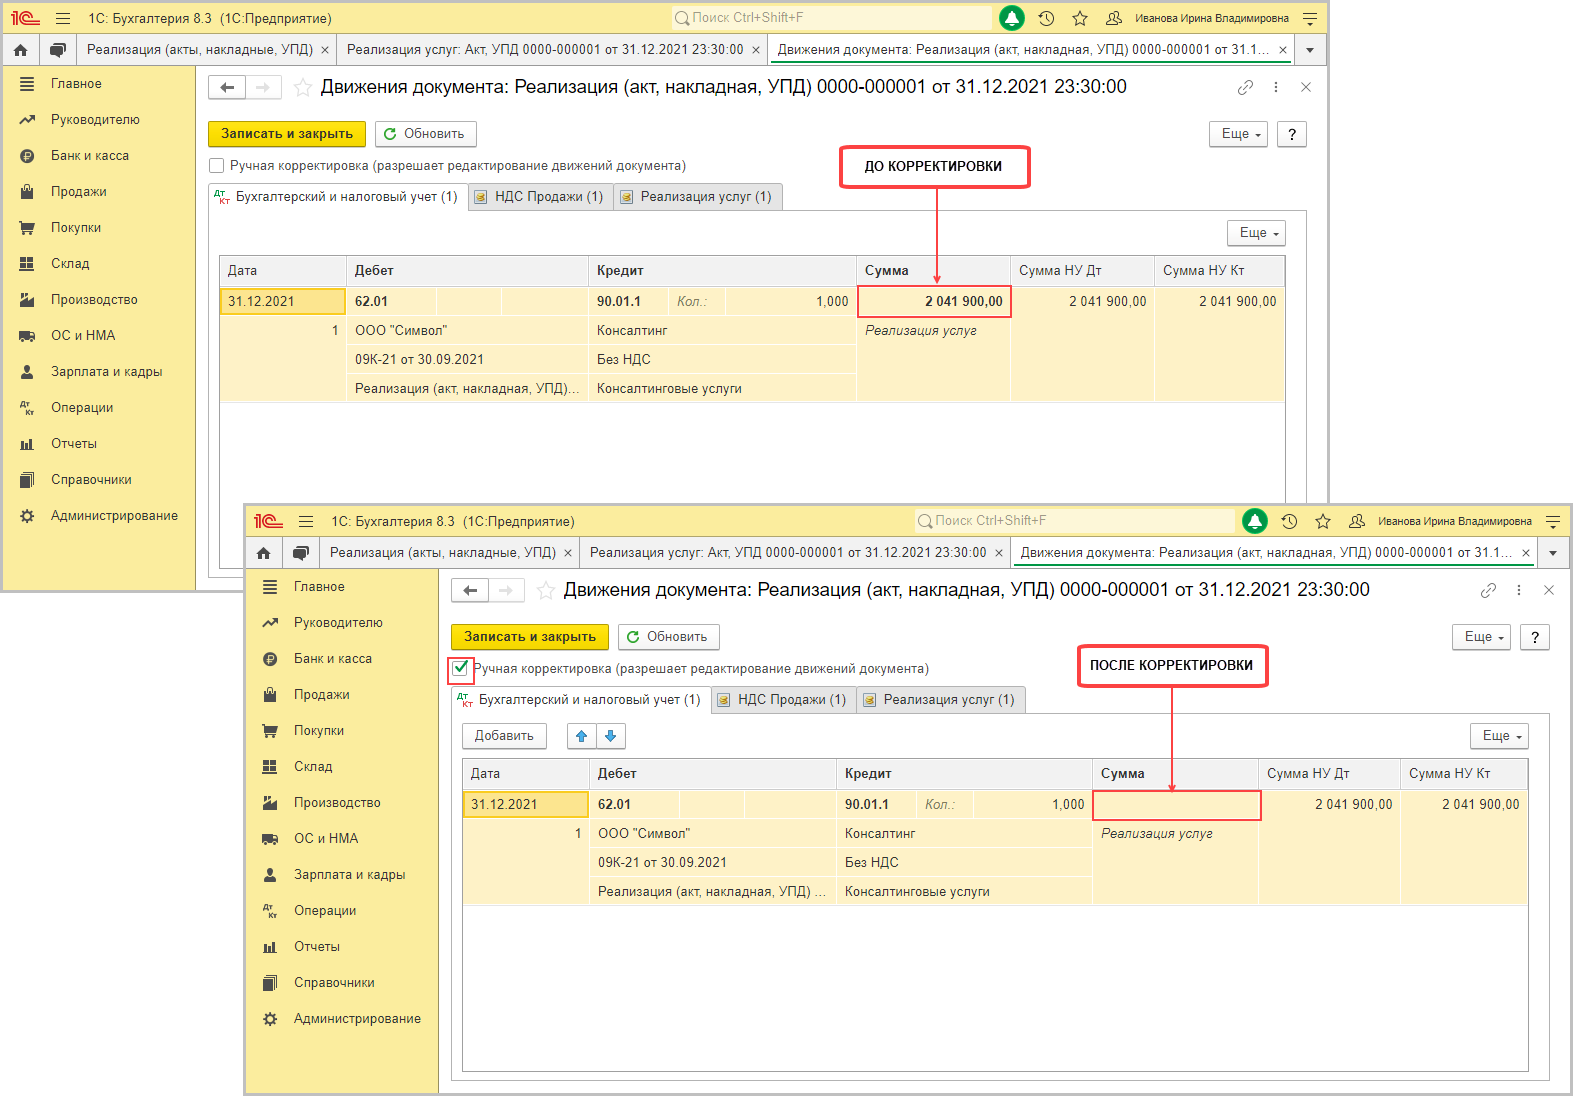Click empty Сумма cell in front window
1573x1096 pixels.
(x=1176, y=805)
